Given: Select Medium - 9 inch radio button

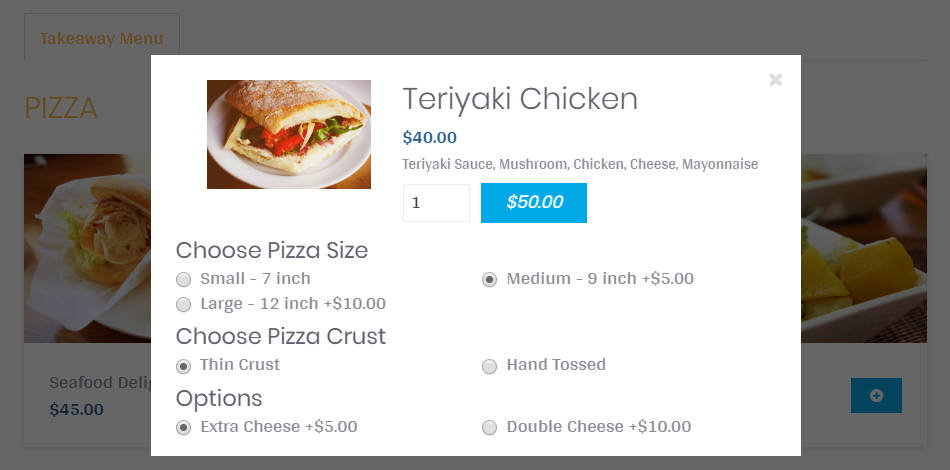Looking at the screenshot, I should 490,279.
